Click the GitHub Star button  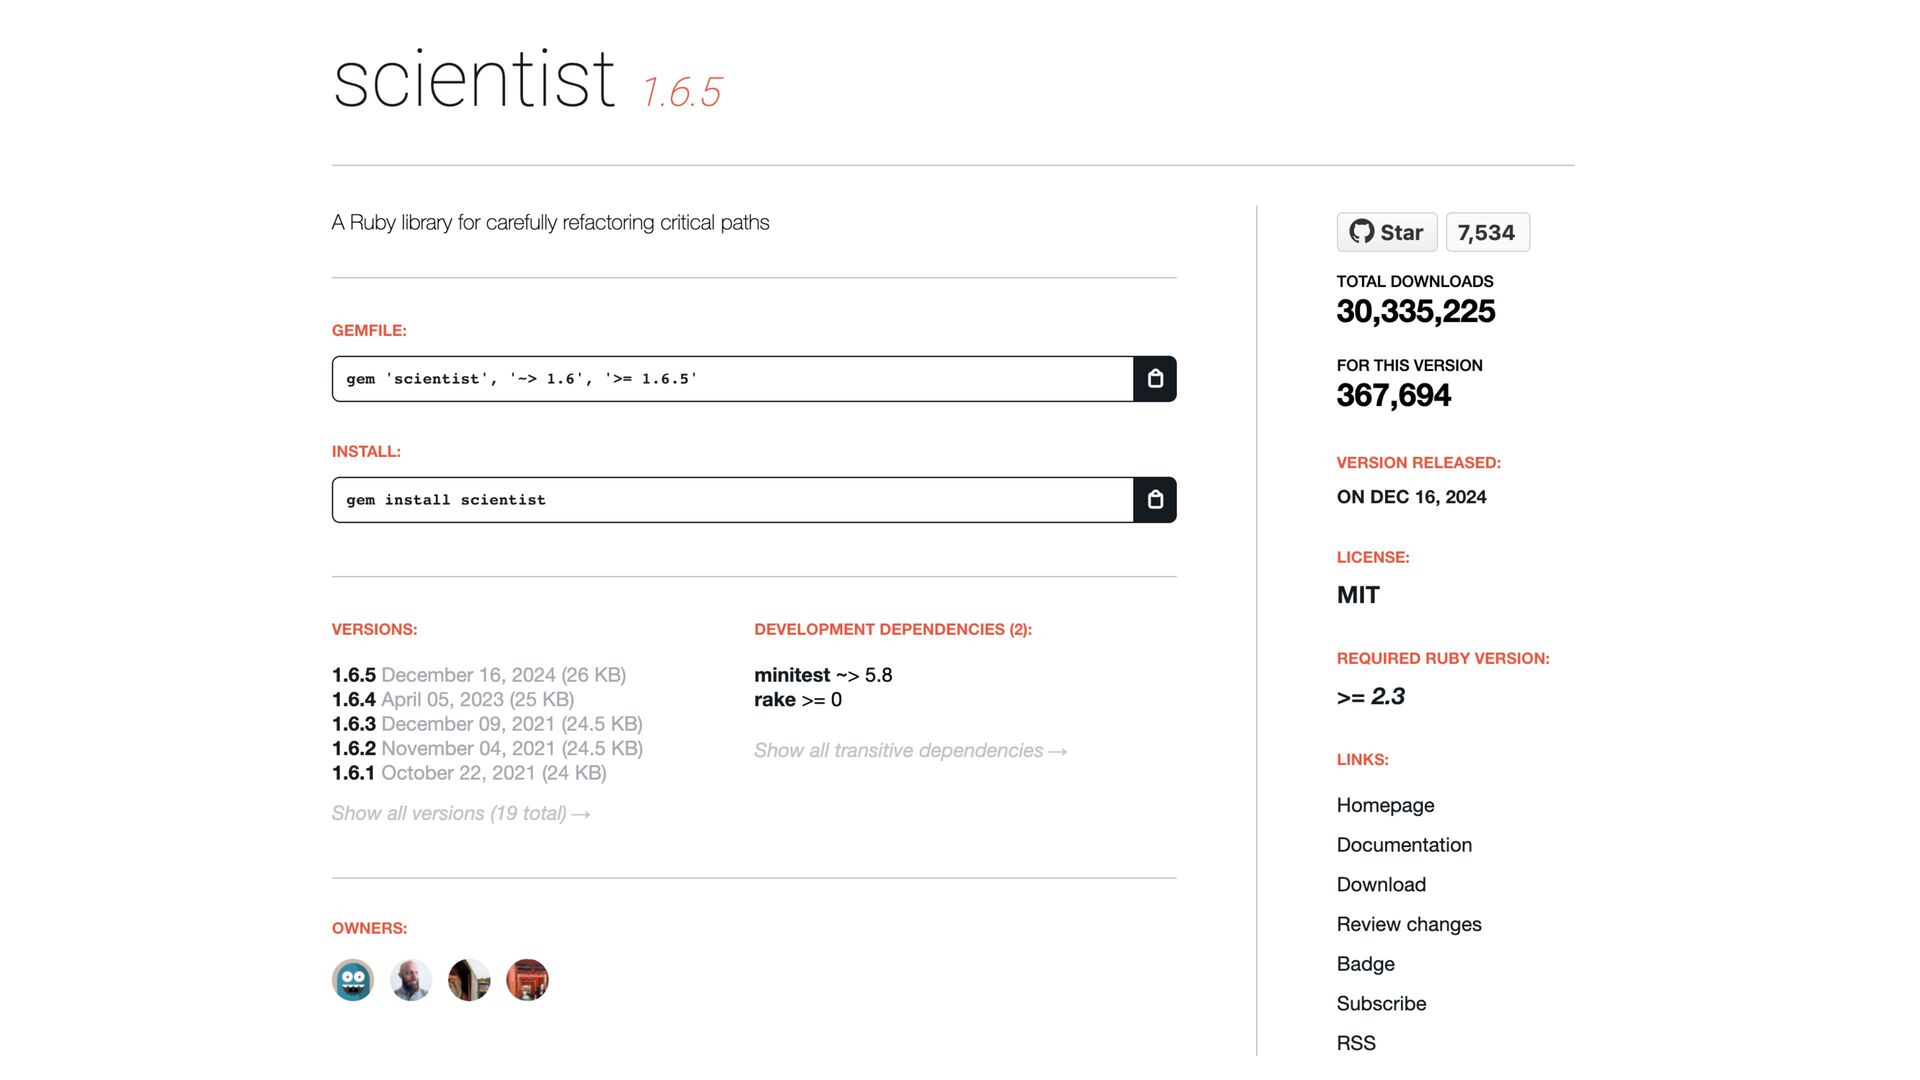[x=1386, y=232]
